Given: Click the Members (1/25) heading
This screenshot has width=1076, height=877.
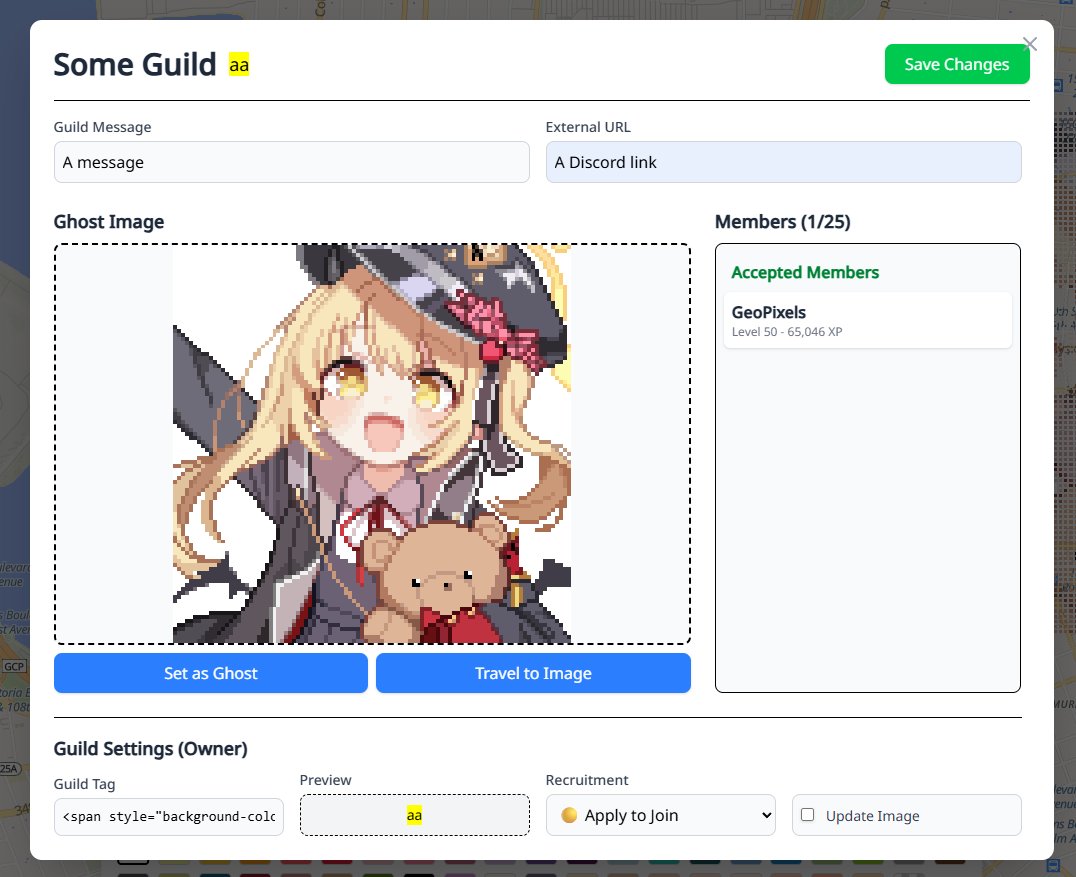Looking at the screenshot, I should (x=782, y=222).
